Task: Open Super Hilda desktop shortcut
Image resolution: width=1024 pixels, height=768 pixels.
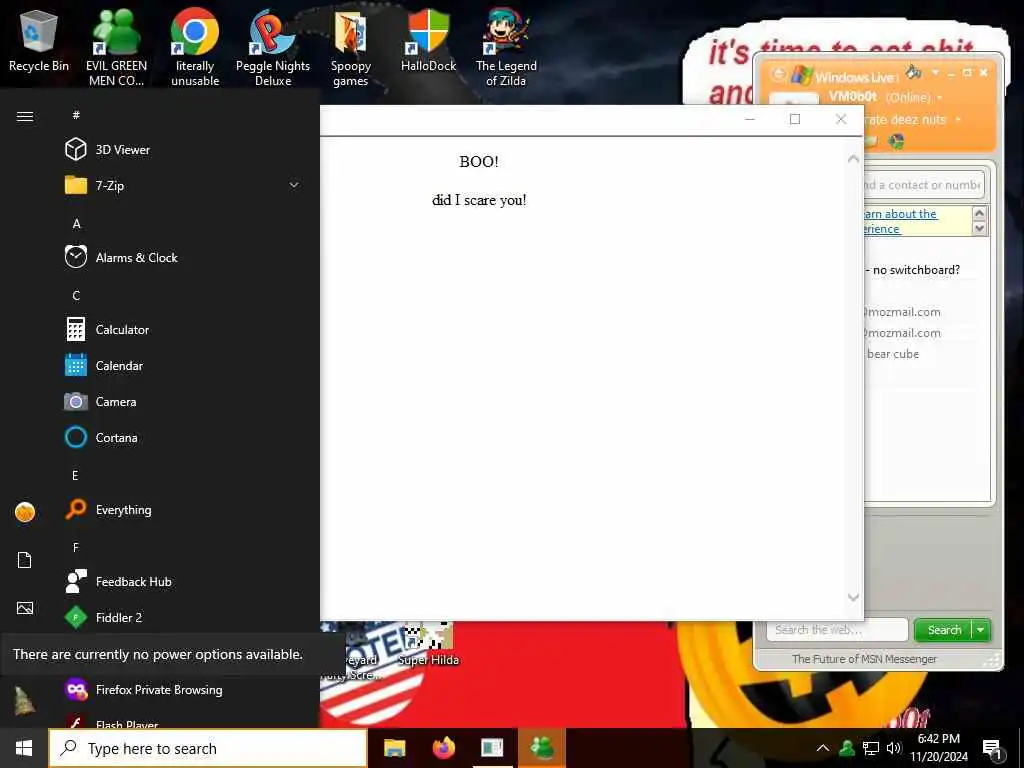Action: coord(428,644)
